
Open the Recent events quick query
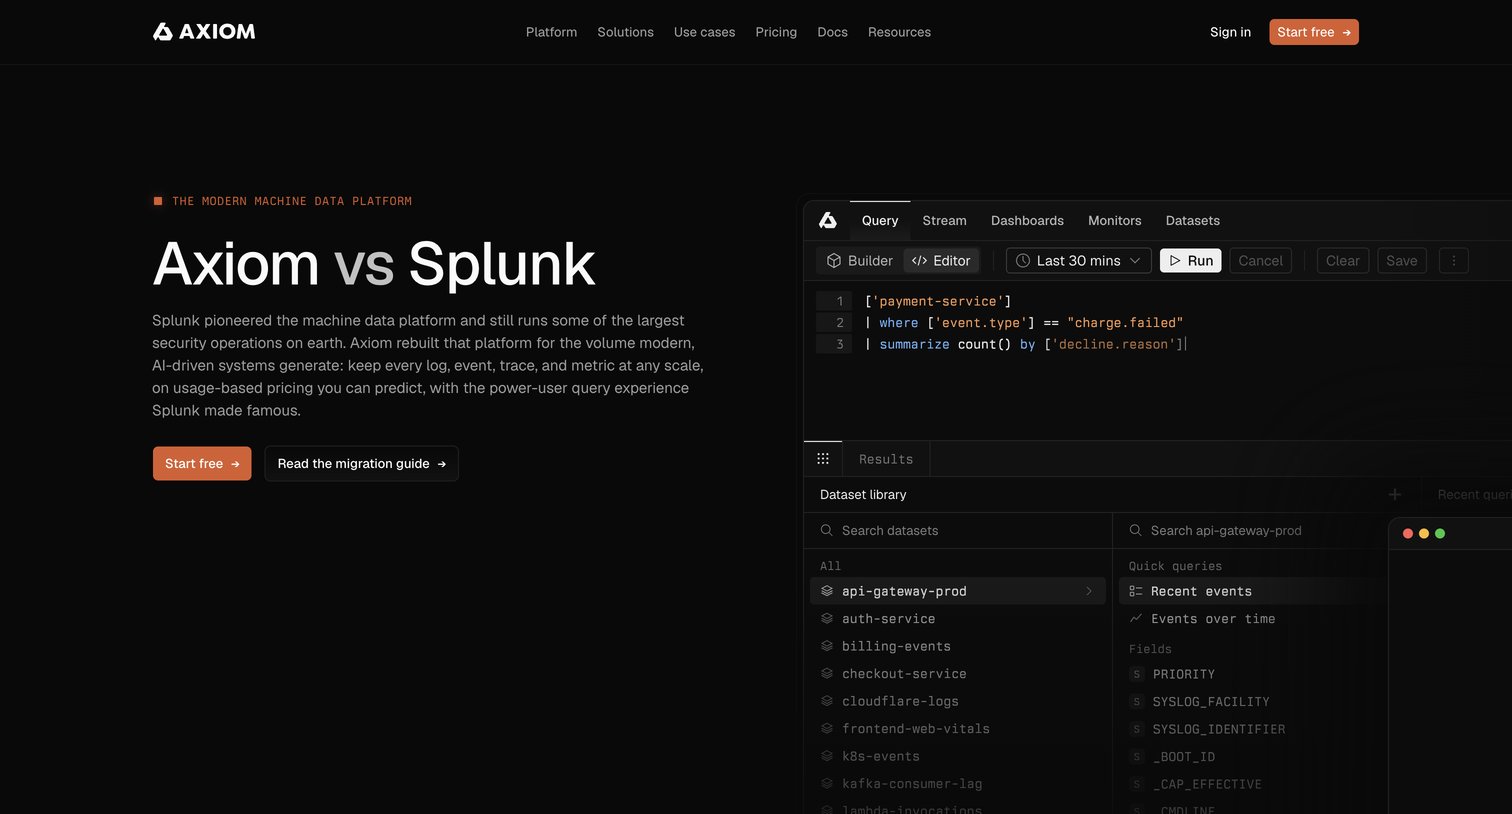[x=1252, y=591]
